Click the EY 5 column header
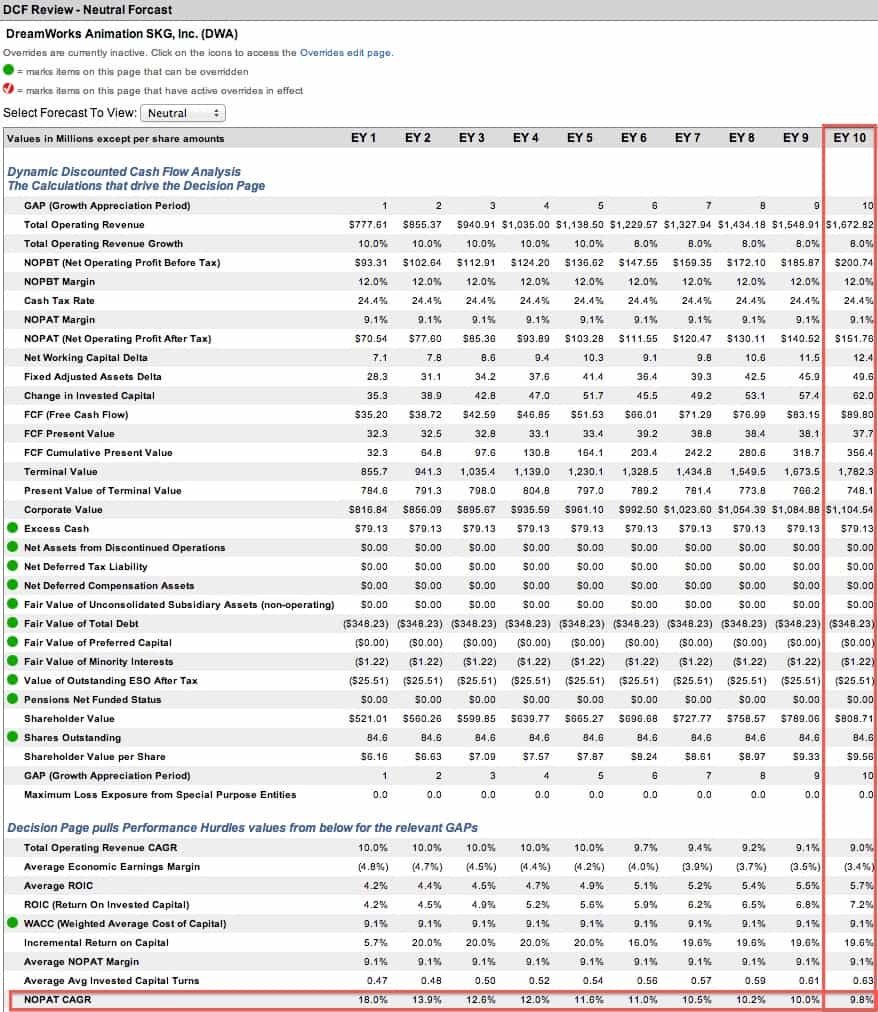 click(579, 138)
